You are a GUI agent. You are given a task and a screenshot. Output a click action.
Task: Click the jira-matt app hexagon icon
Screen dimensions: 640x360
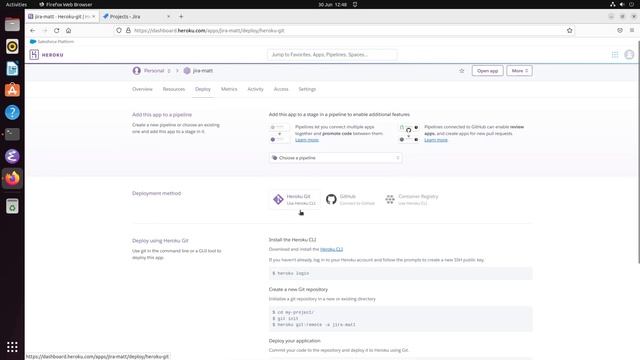click(x=187, y=71)
